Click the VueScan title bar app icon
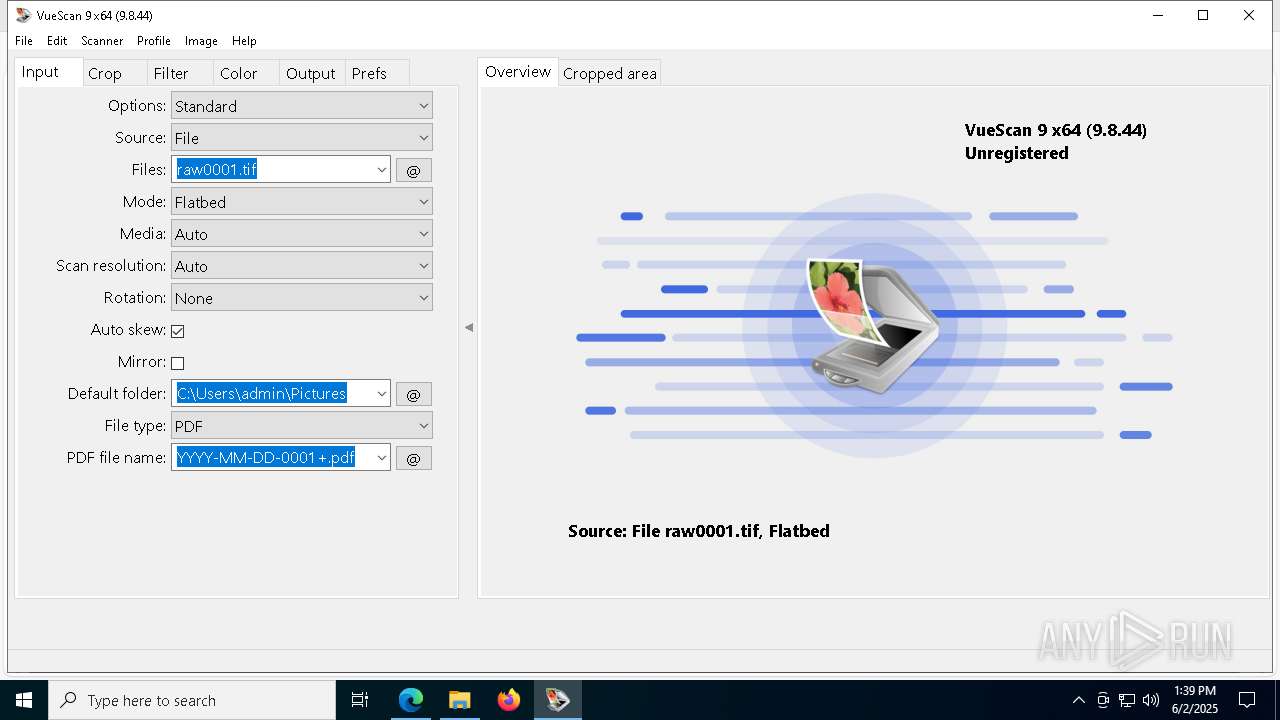The height and width of the screenshot is (720, 1280). point(23,15)
